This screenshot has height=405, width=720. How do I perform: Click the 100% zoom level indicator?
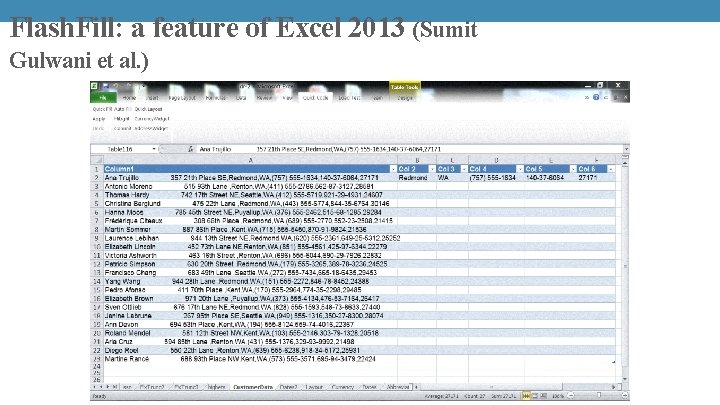point(558,395)
